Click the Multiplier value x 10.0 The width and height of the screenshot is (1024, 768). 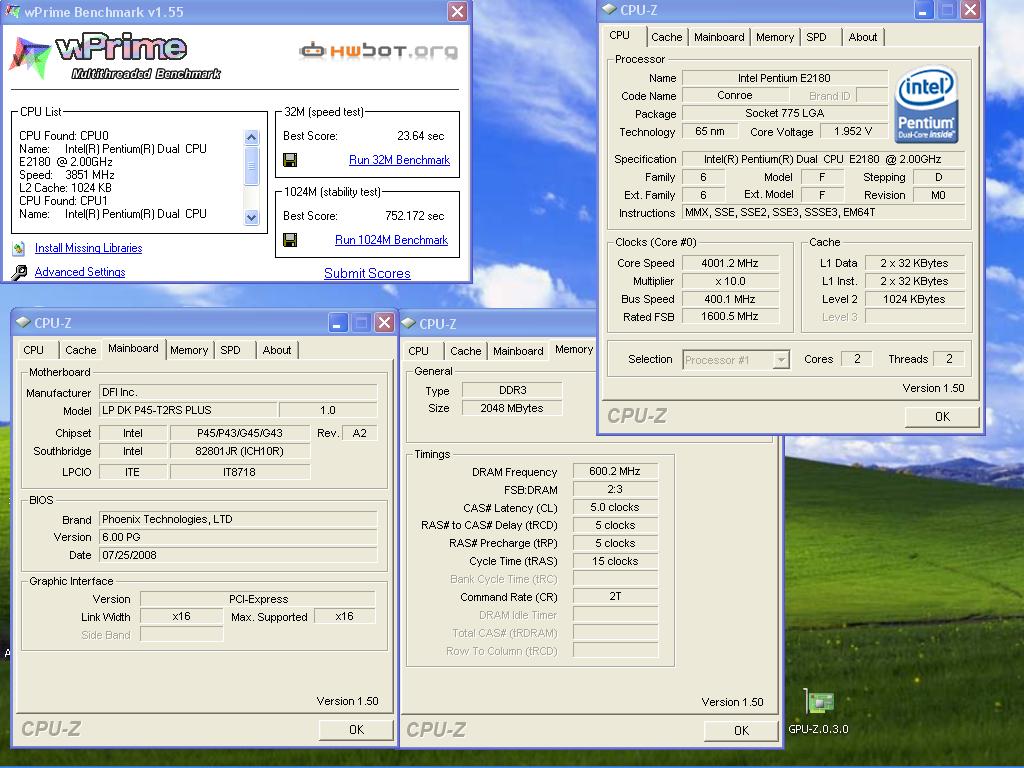[730, 281]
